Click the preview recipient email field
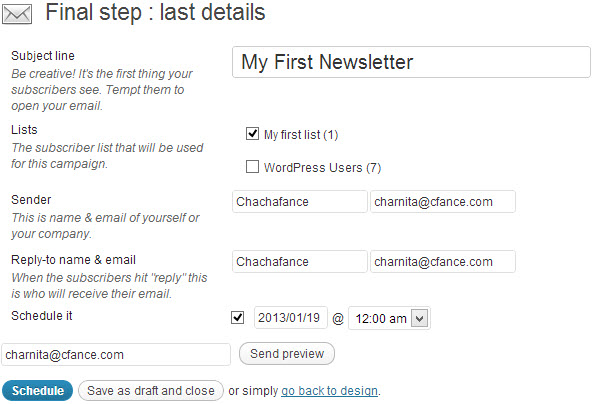The height and width of the screenshot is (404, 600). 116,354
